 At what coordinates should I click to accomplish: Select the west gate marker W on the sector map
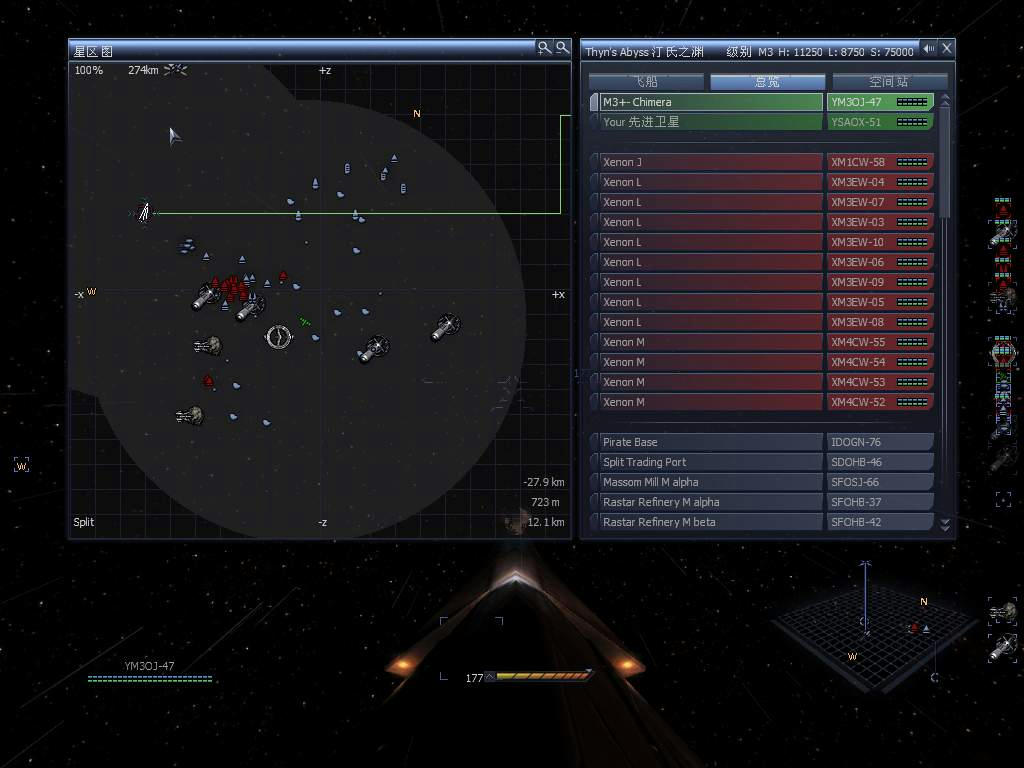point(91,291)
